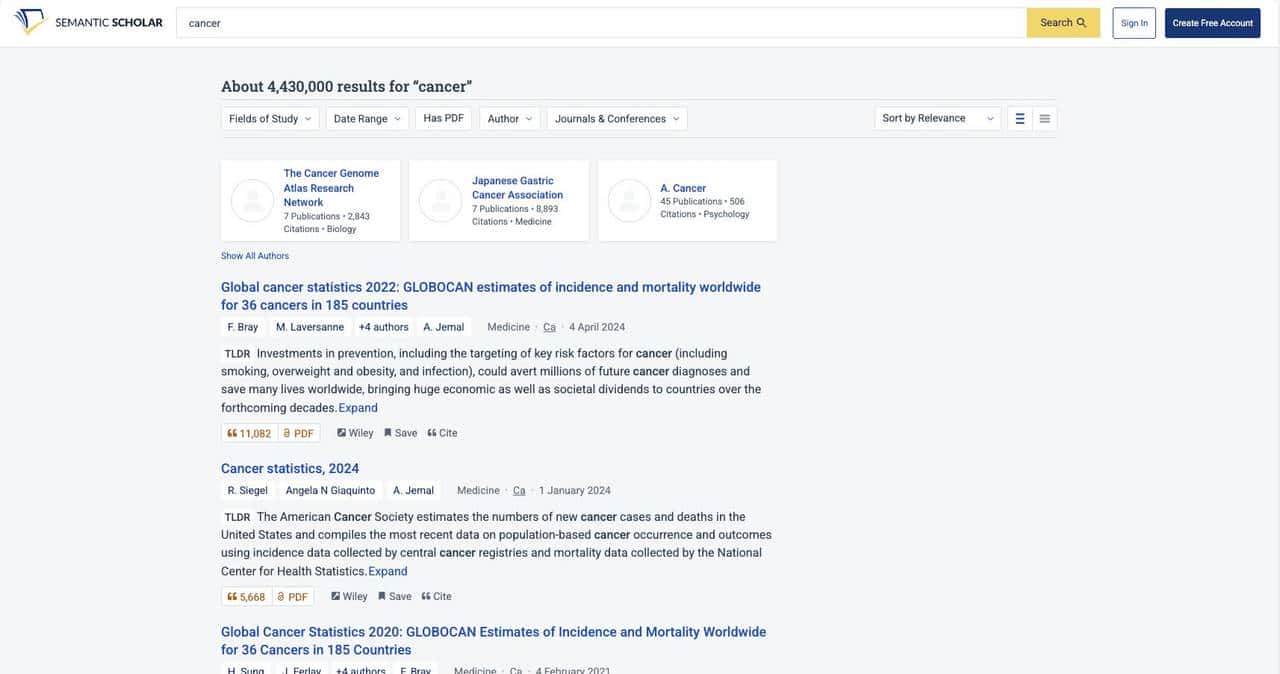Switch to expanded list view icon

point(1020,118)
